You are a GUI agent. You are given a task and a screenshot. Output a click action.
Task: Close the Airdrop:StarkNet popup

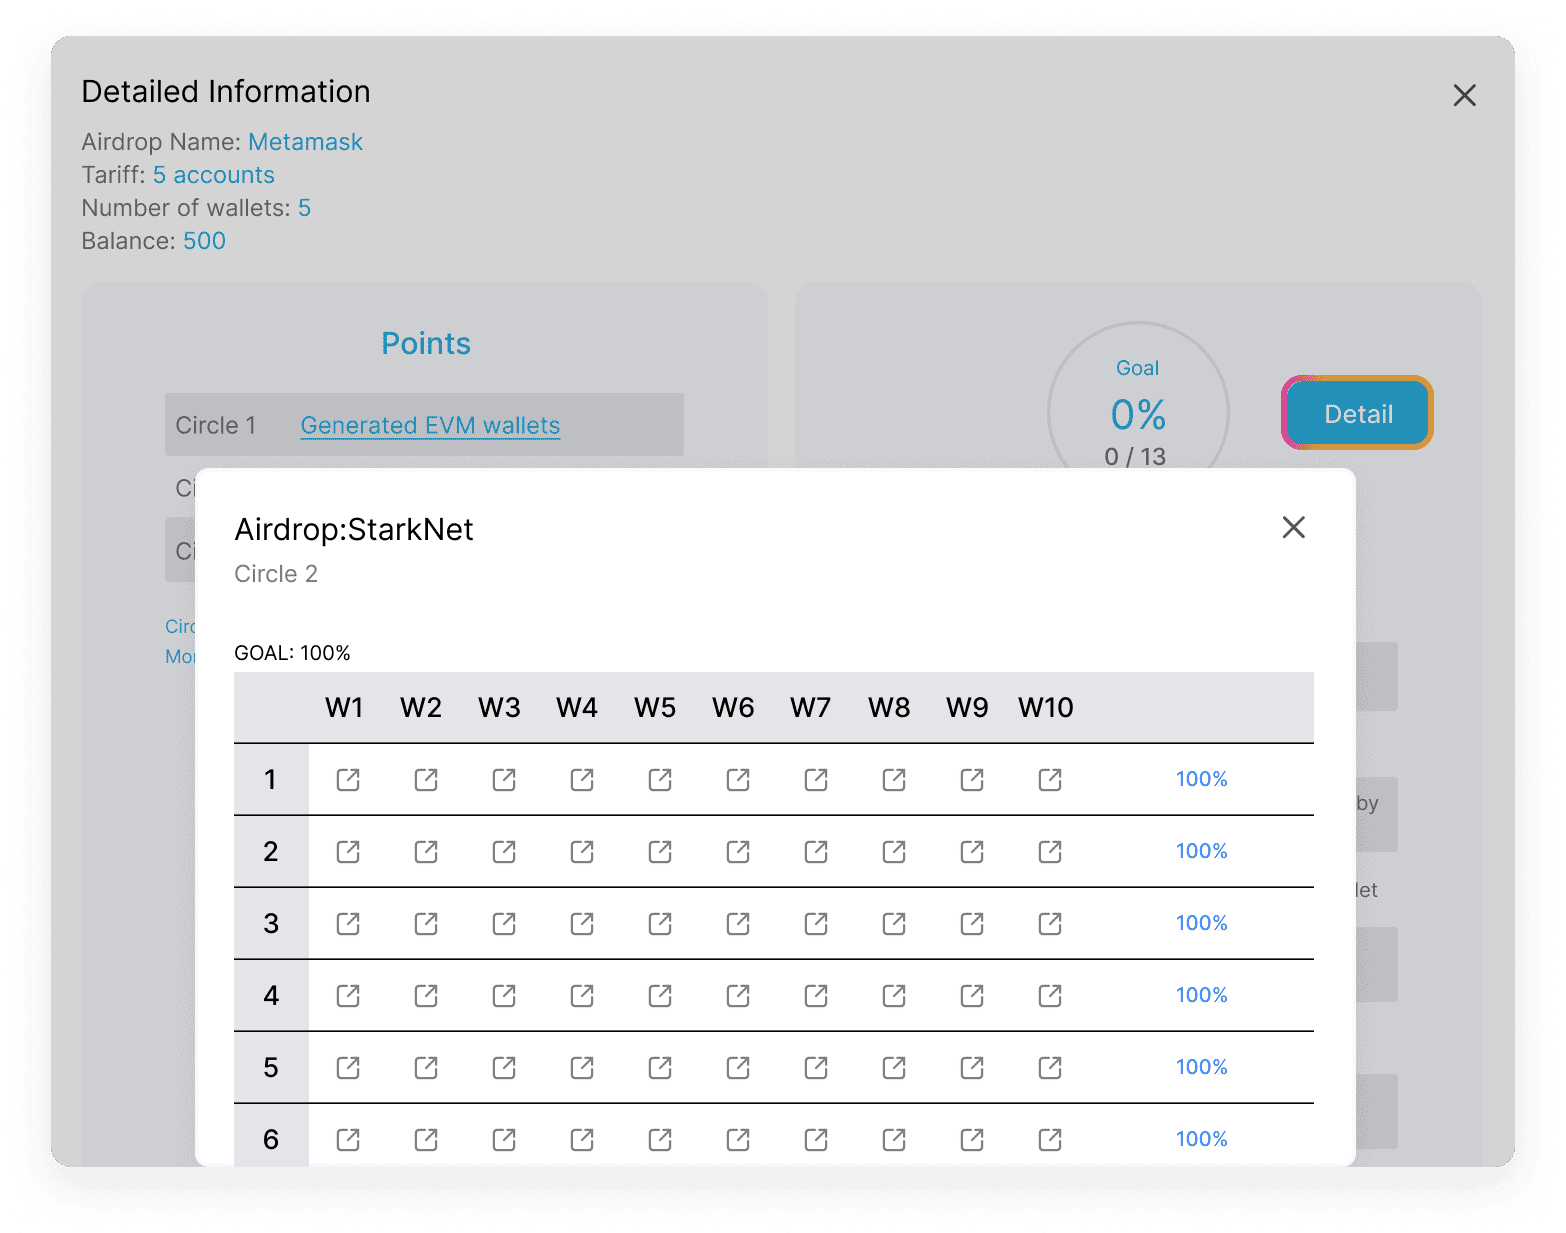[1293, 527]
